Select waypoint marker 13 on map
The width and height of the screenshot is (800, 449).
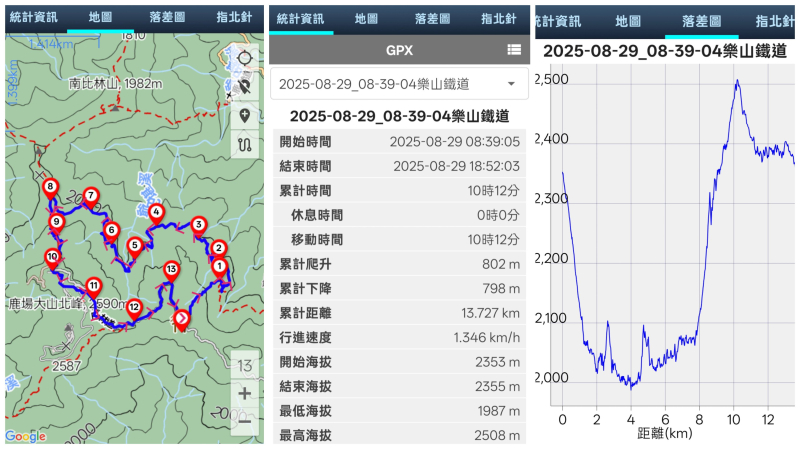[x=171, y=271]
